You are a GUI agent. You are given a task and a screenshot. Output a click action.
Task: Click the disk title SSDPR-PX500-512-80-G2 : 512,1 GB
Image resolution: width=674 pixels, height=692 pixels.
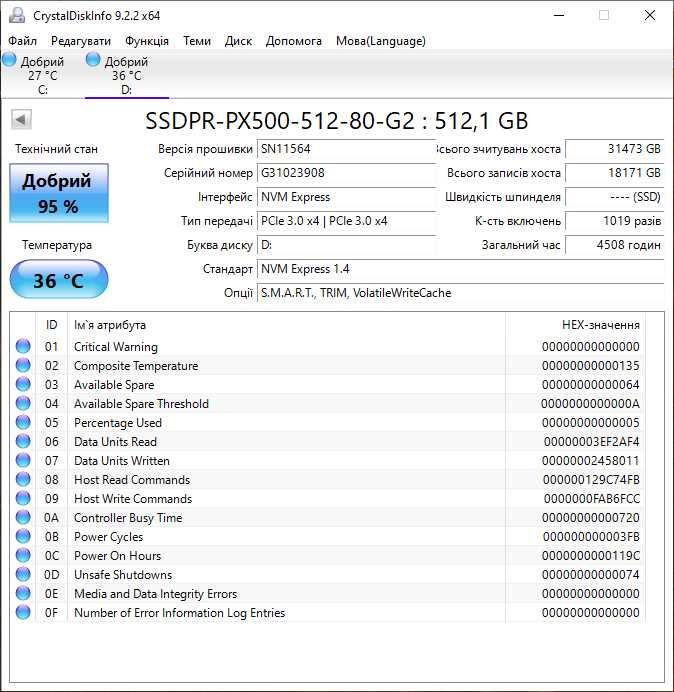coord(336,120)
